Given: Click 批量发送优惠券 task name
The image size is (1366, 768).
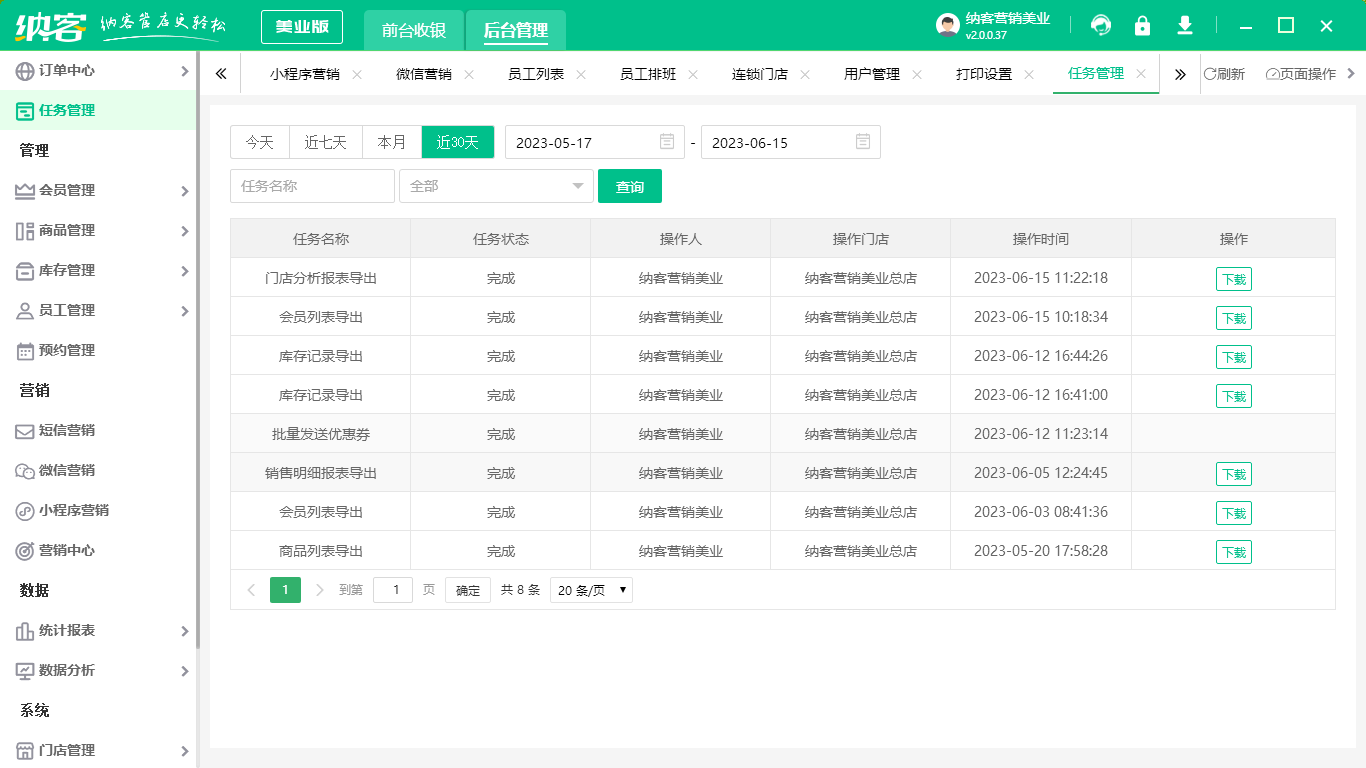Looking at the screenshot, I should [x=321, y=434].
